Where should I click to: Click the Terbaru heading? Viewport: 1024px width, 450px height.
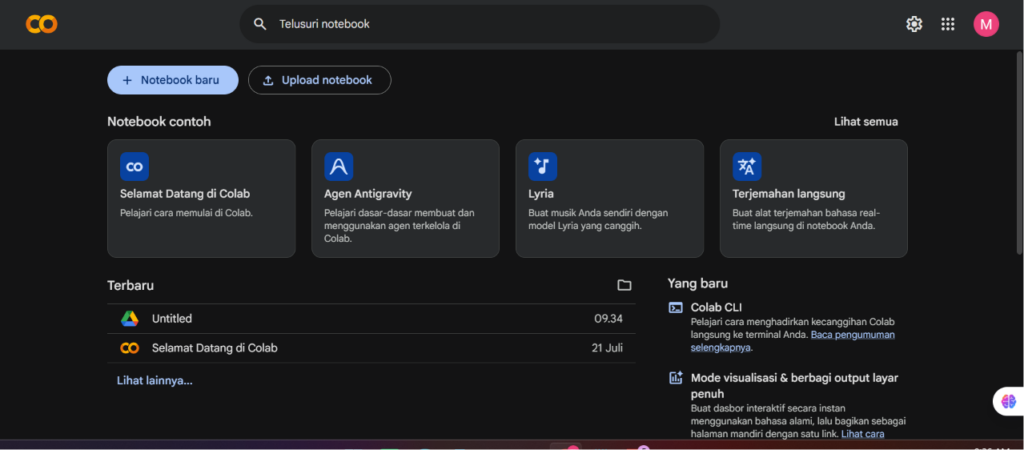pos(131,285)
